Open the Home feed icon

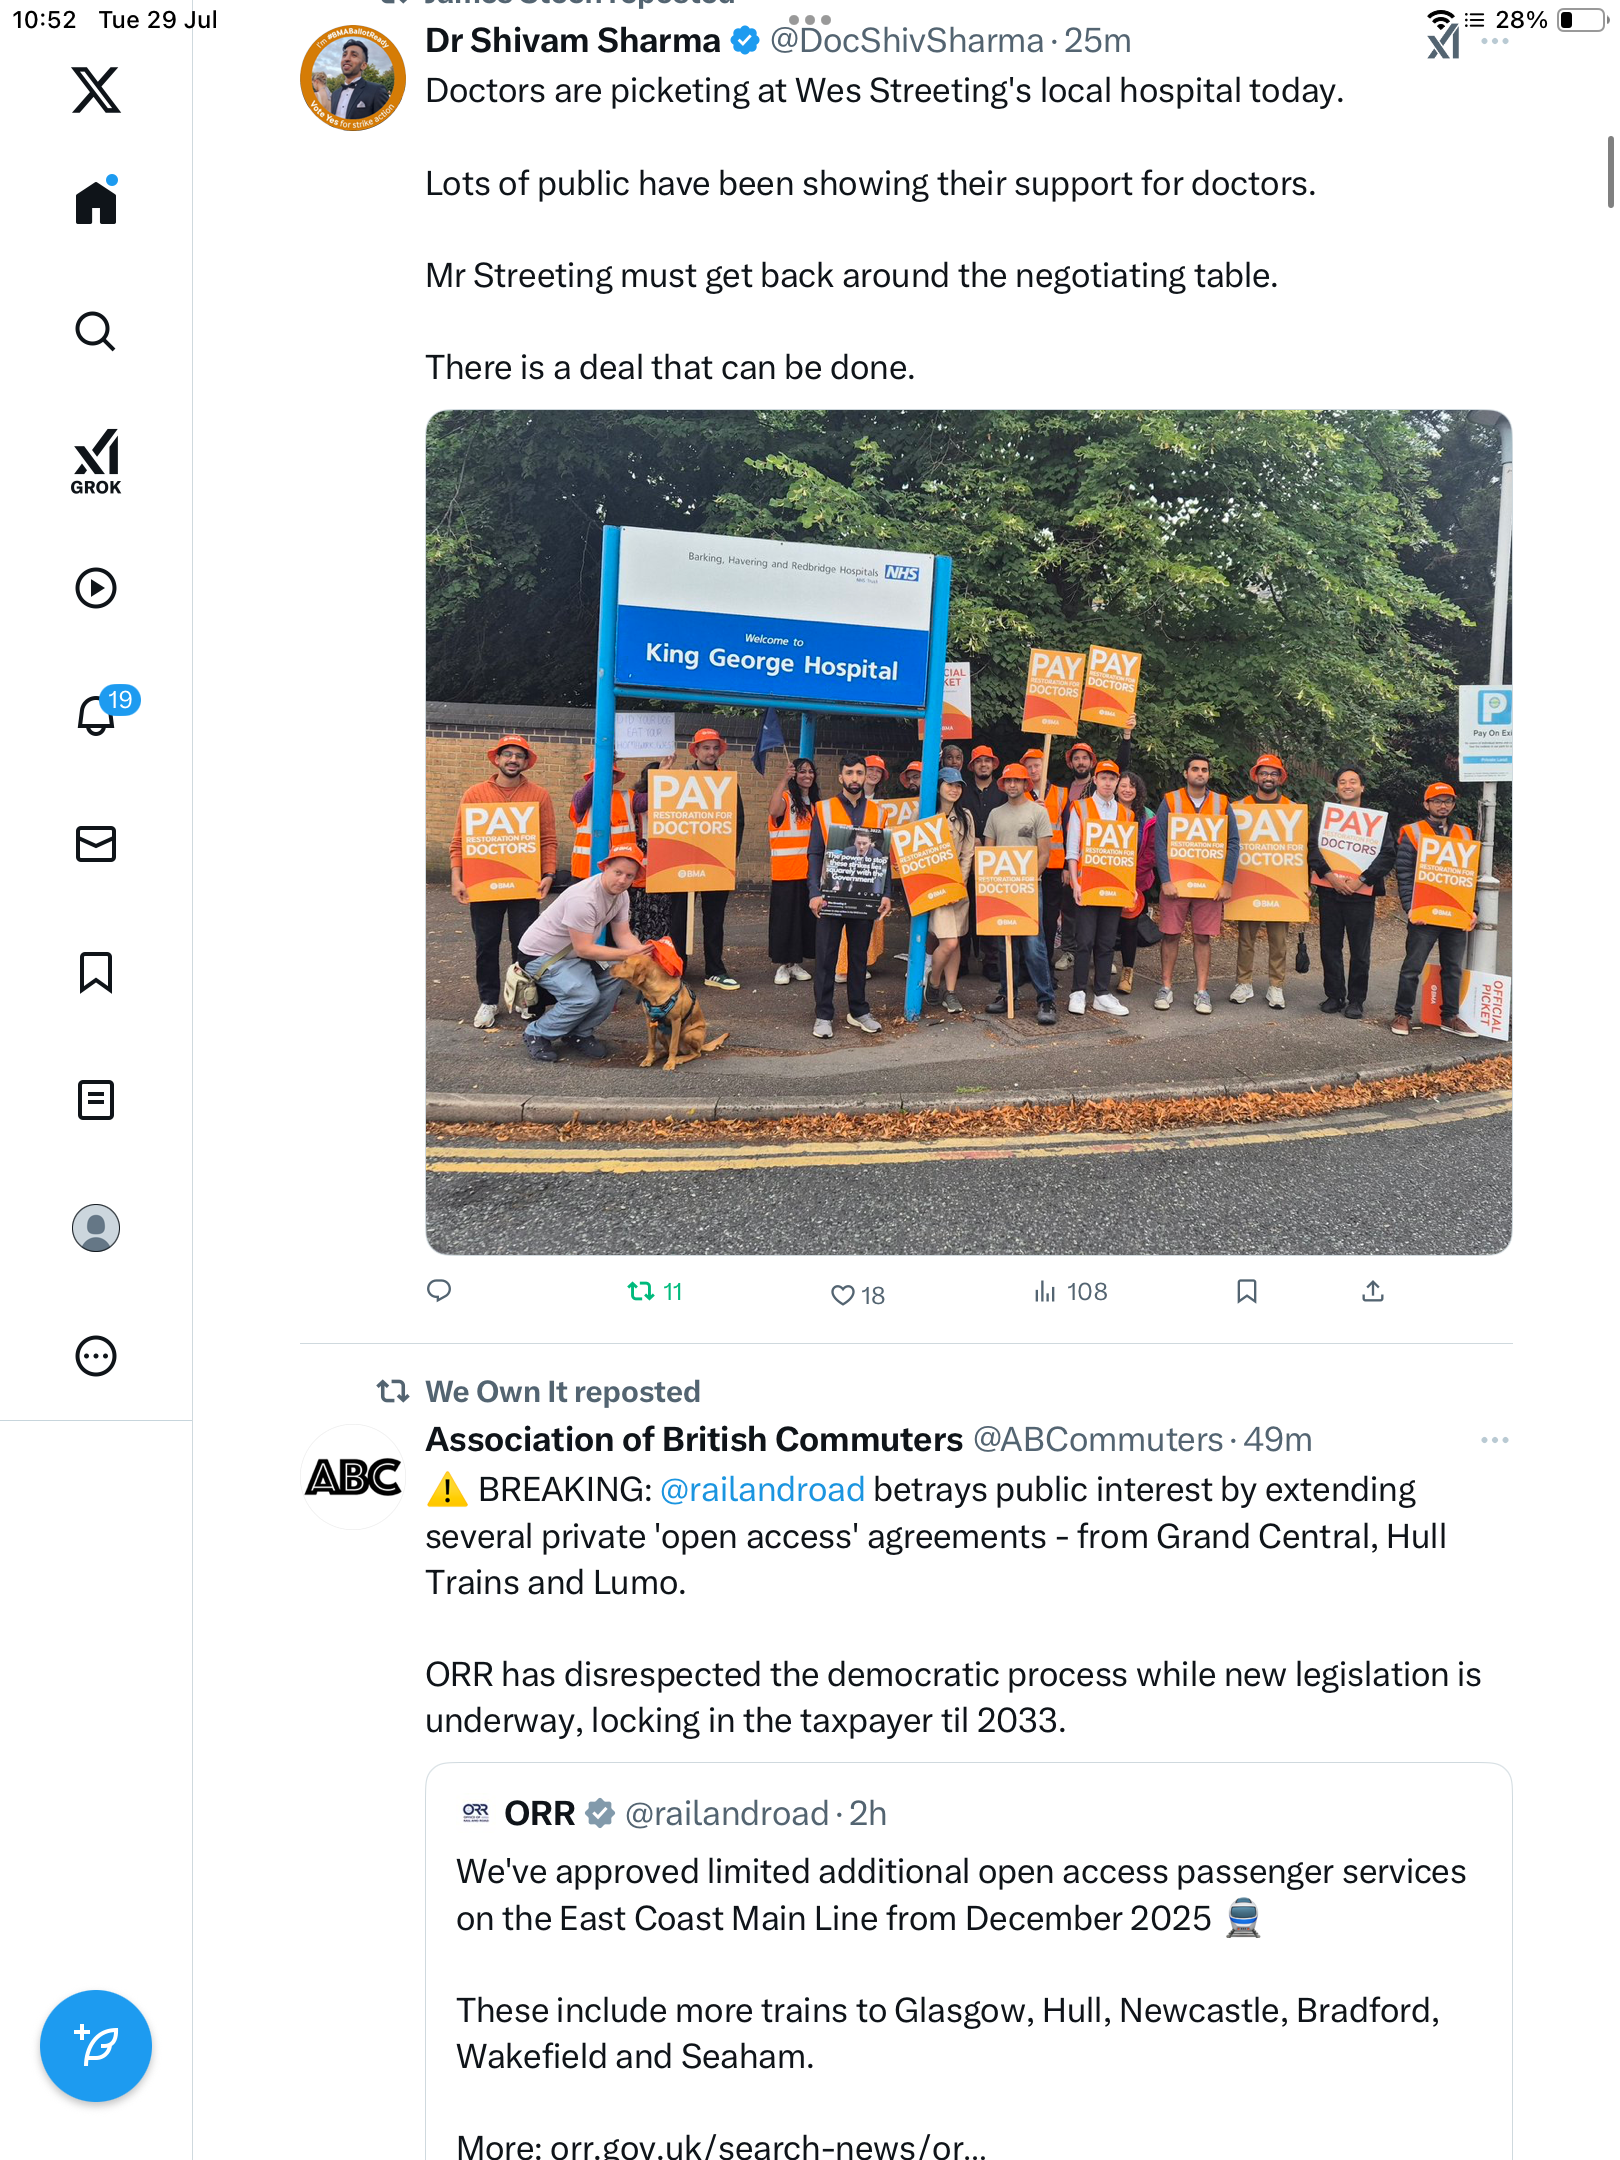coord(96,202)
